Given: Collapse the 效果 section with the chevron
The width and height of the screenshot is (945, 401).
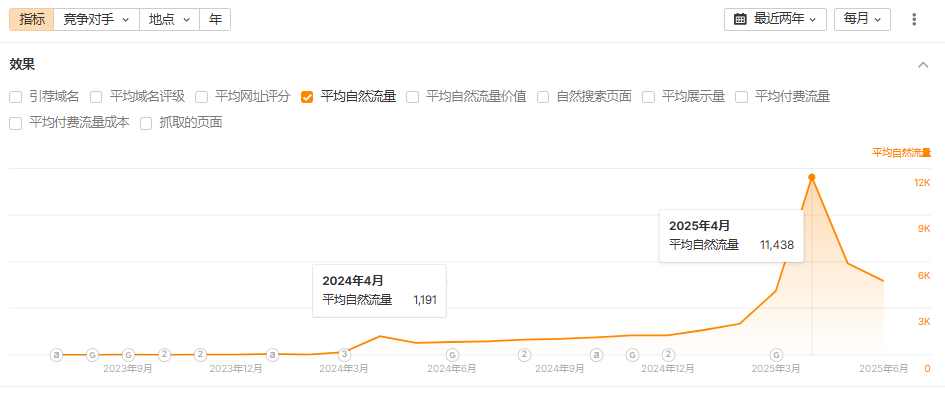Looking at the screenshot, I should point(923,65).
